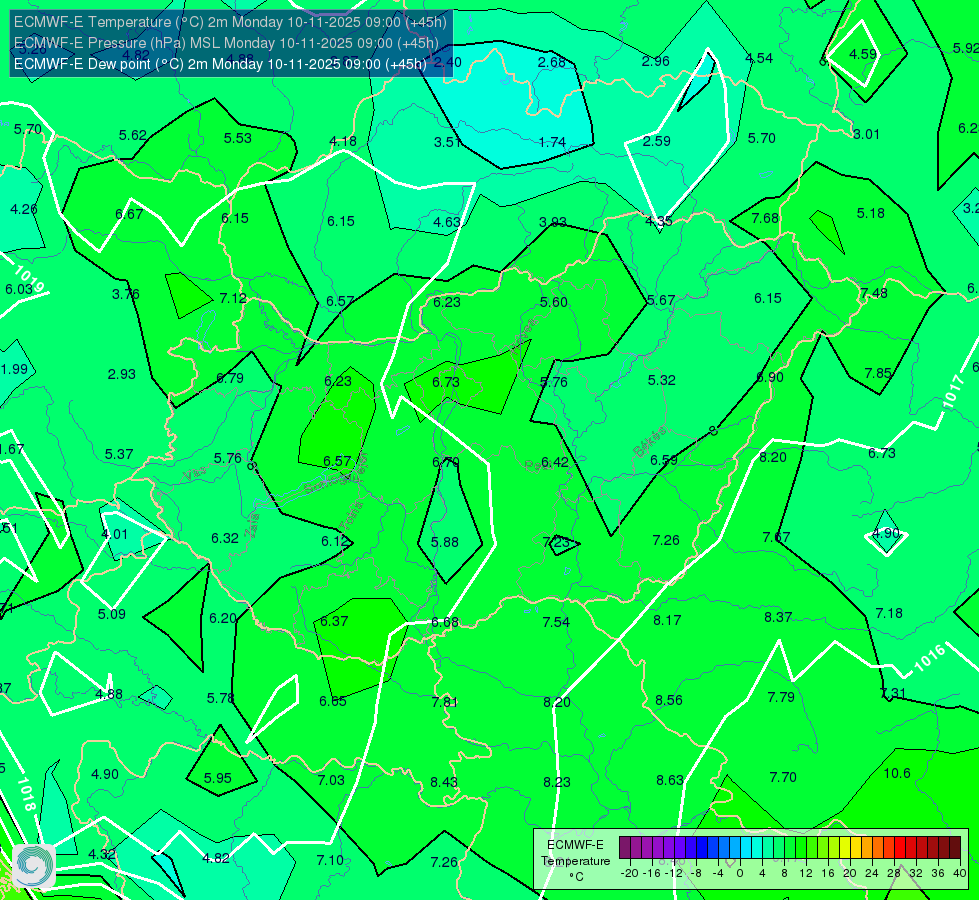
Task: Click the 6.42 temperature value
Action: (555, 462)
